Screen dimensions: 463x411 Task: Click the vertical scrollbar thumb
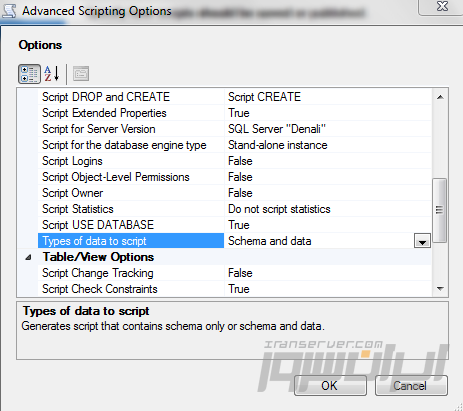click(440, 210)
